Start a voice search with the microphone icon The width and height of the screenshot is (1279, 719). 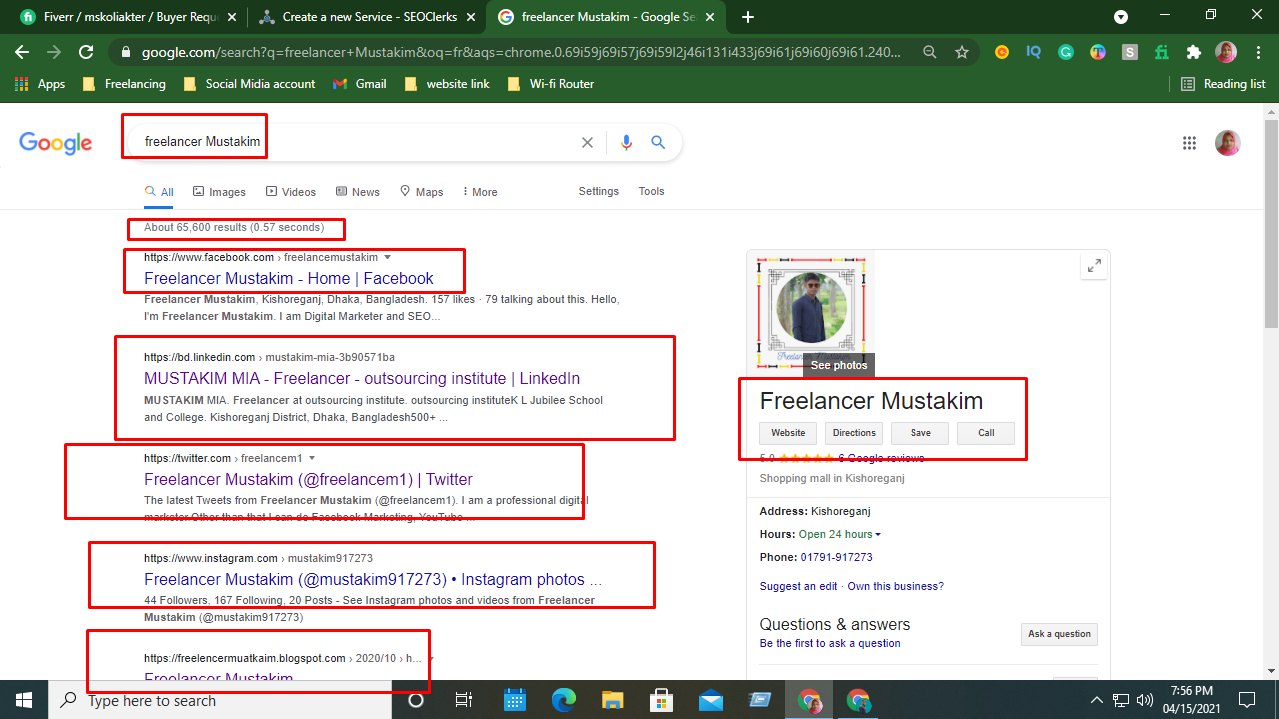(626, 142)
